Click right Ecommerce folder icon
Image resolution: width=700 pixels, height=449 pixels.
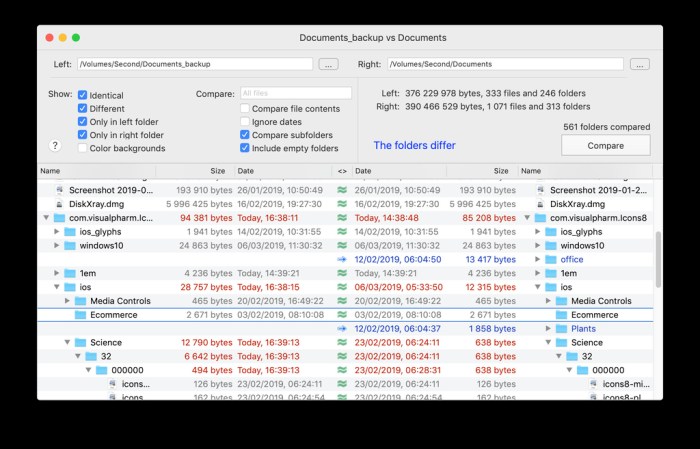tap(562, 315)
